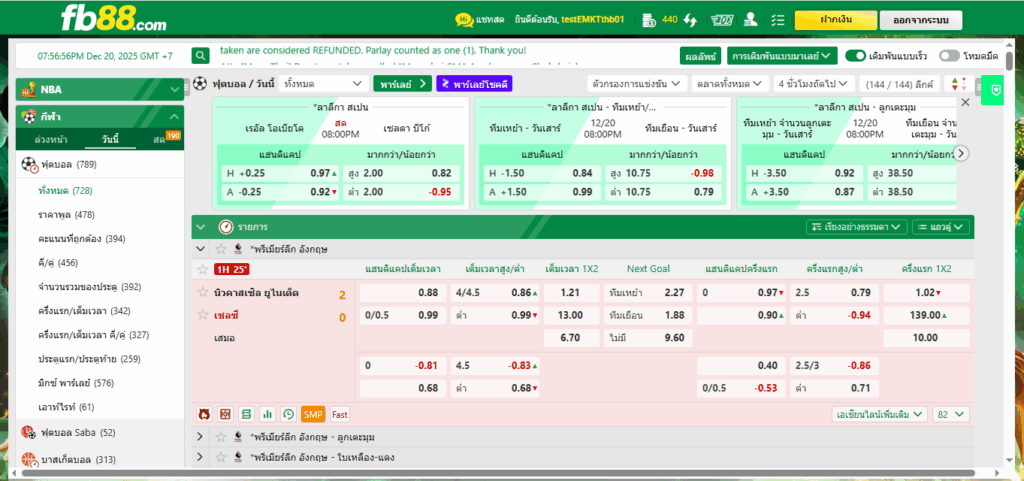Click the purple พาร์เลย์โชคดี button
The image size is (1024, 481).
474,84
